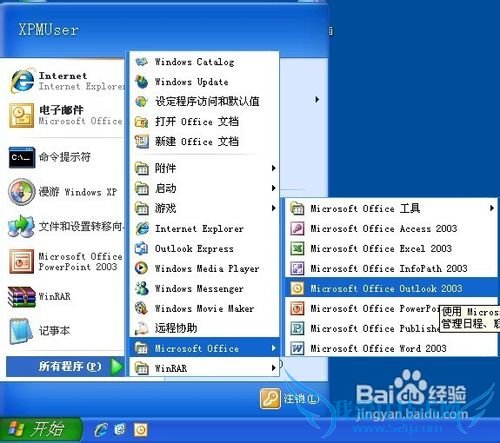The width and height of the screenshot is (500, 443).
Task: Select 游戏 folder menu item
Action: tap(204, 208)
